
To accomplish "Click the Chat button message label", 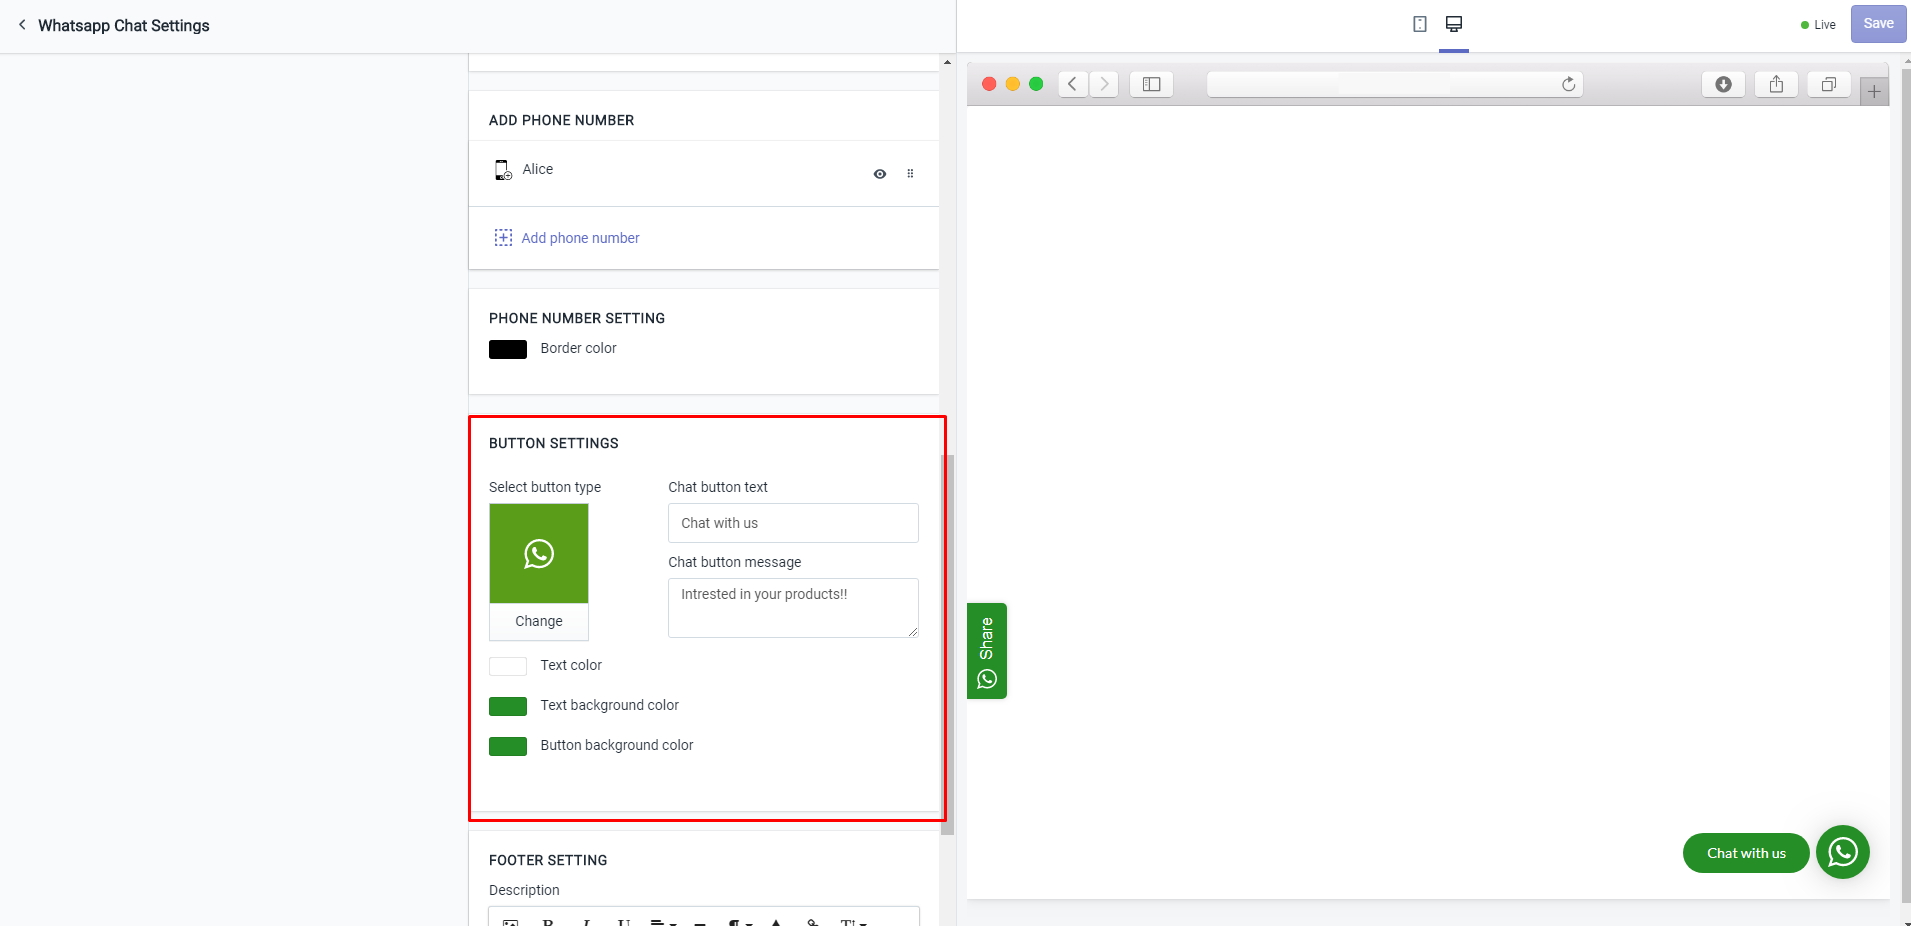I will pyautogui.click(x=735, y=562).
